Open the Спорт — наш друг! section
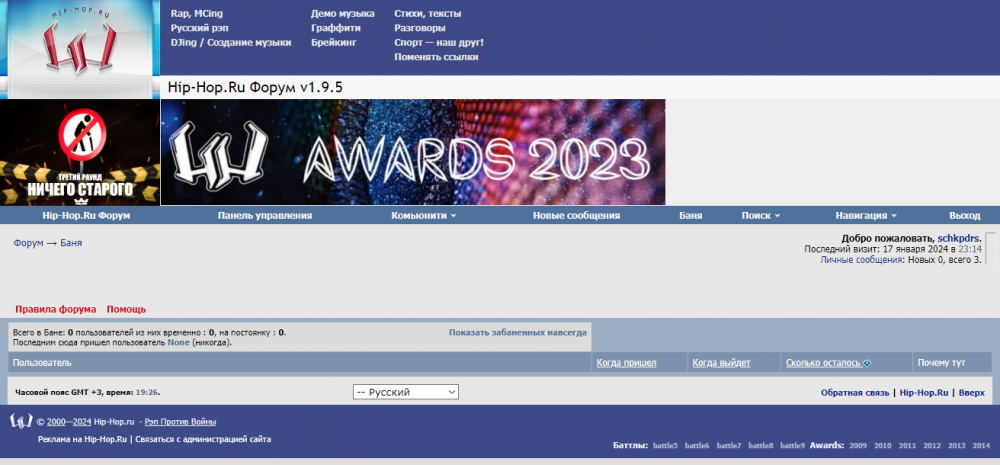The width and height of the screenshot is (1000, 465). [439, 42]
